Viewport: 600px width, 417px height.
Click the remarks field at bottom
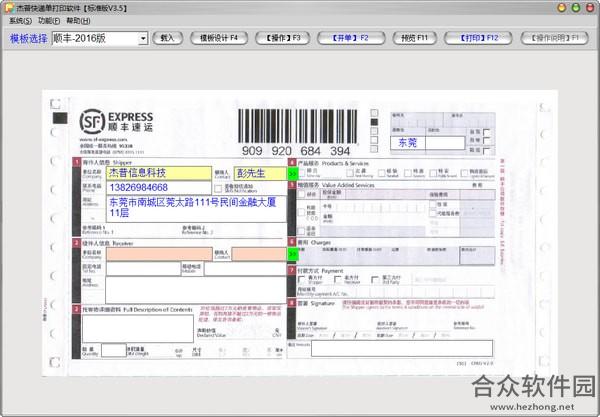pos(402,349)
